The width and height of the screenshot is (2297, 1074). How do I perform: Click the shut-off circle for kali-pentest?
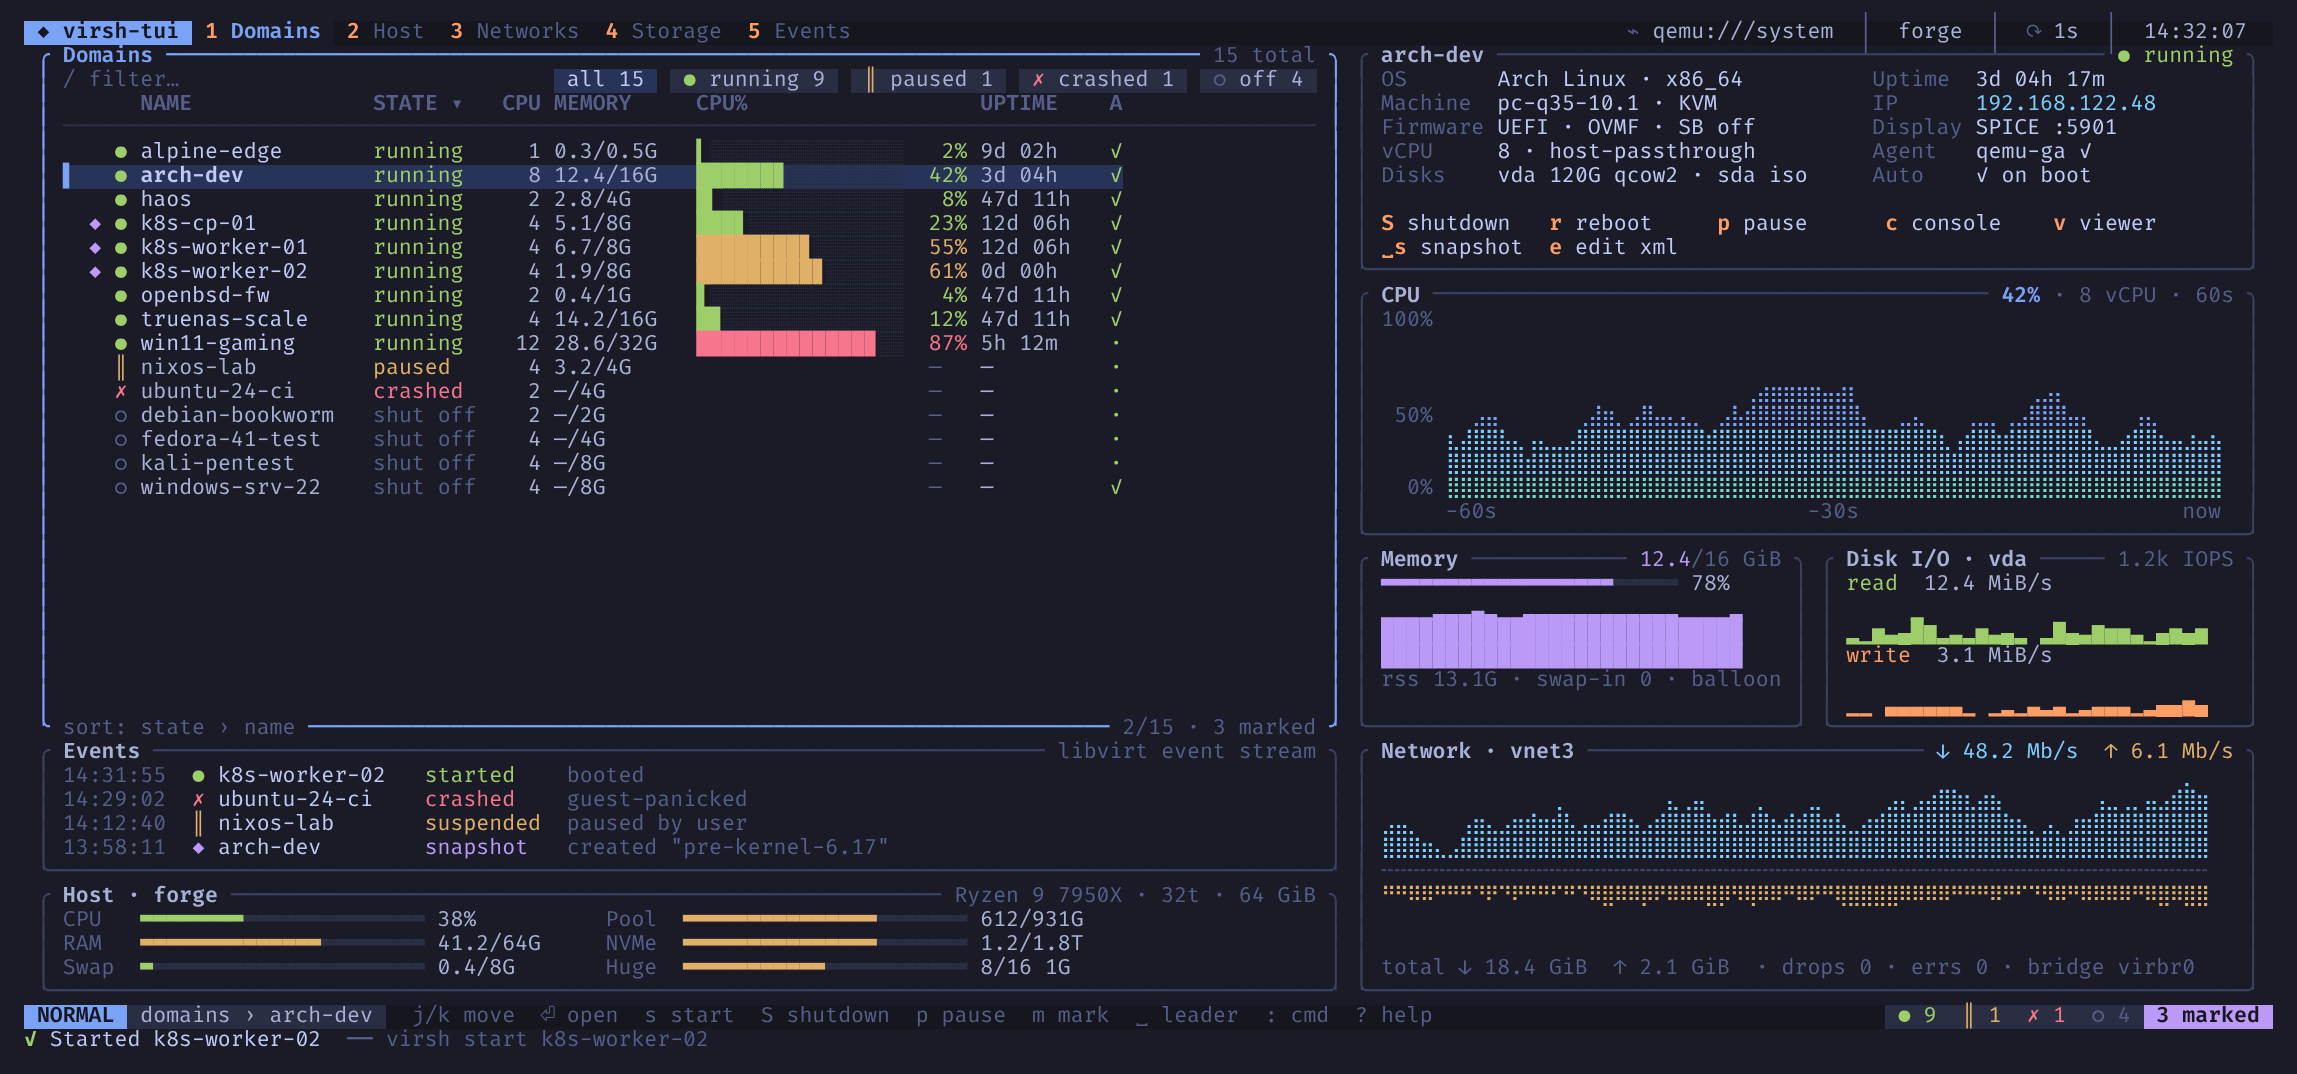[x=121, y=463]
